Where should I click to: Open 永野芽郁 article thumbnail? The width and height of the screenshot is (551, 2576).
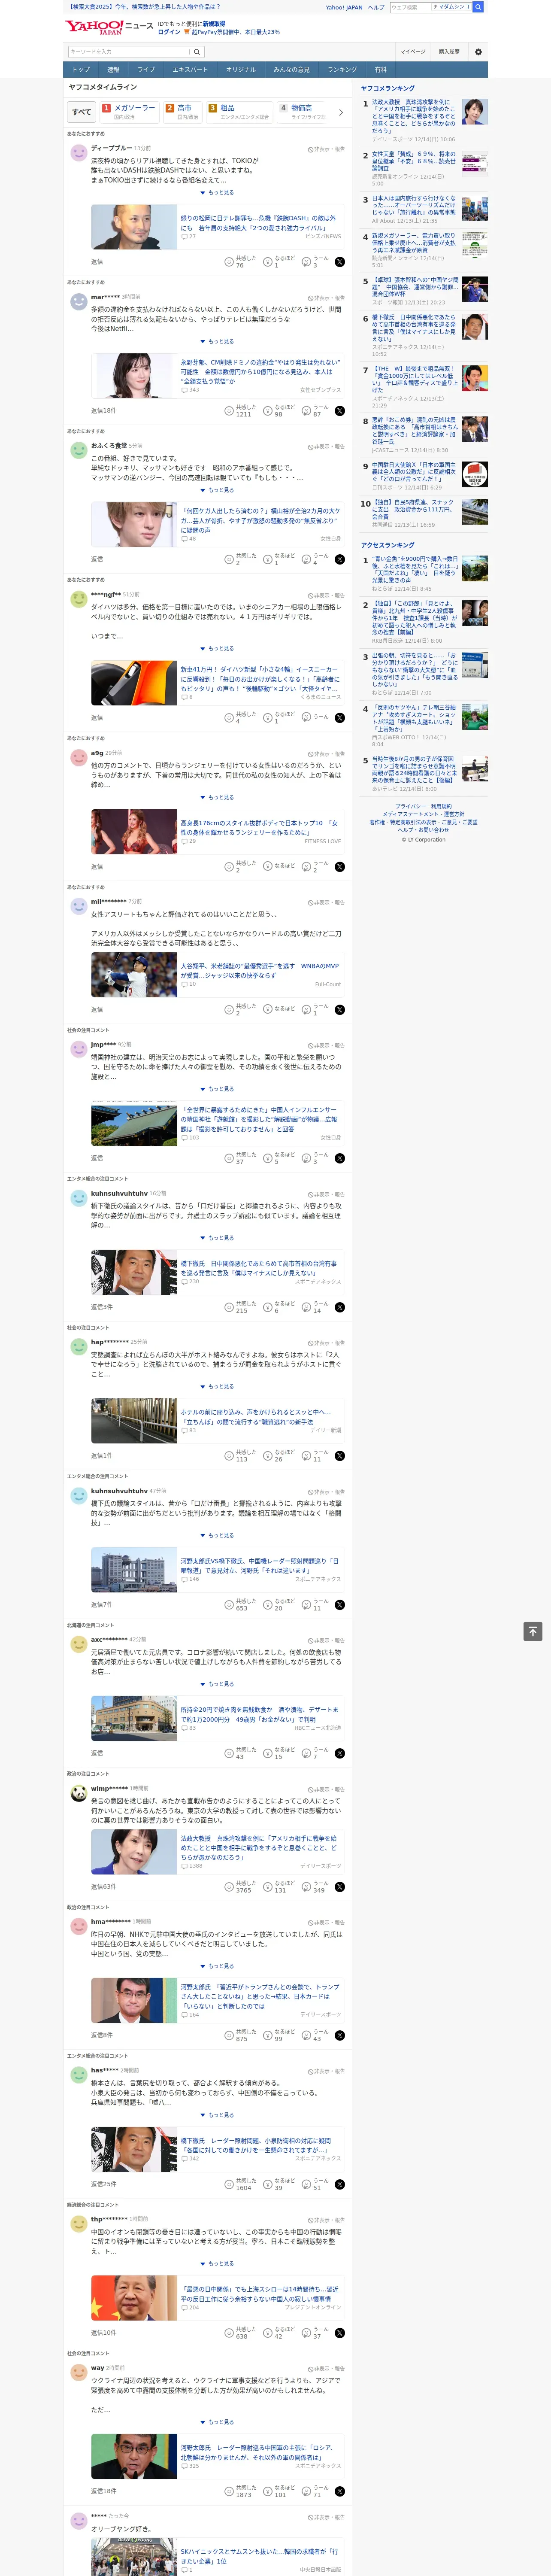134,376
